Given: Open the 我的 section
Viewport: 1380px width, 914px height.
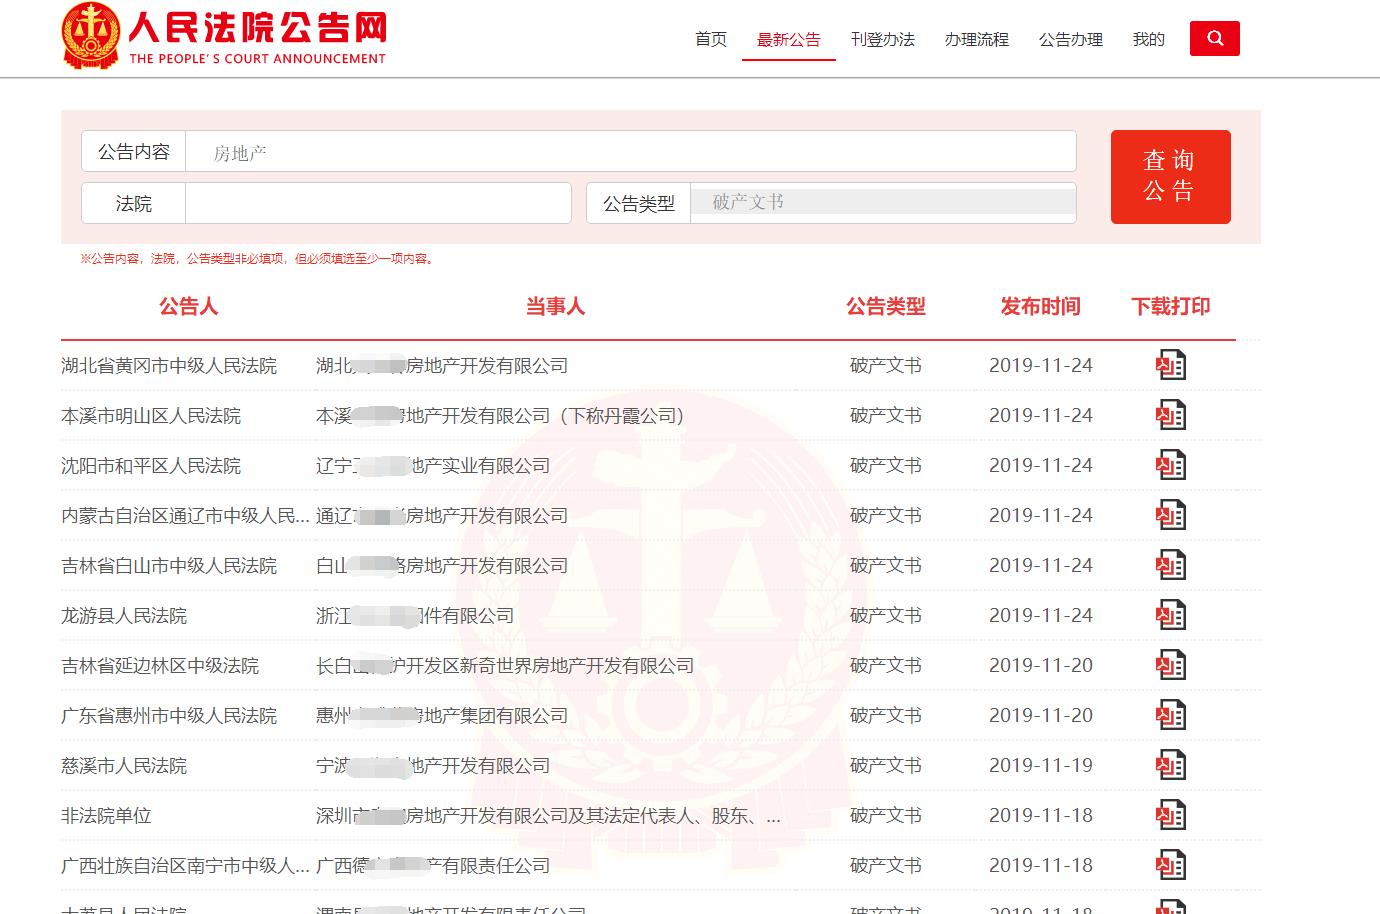Looking at the screenshot, I should point(1148,39).
